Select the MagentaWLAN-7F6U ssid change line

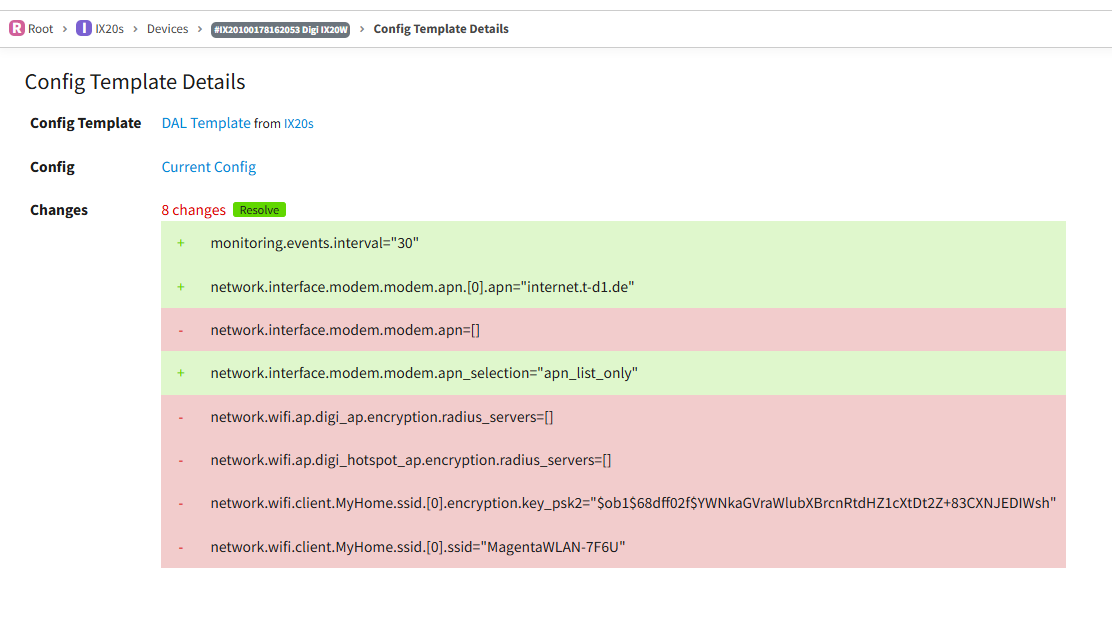click(x=613, y=546)
